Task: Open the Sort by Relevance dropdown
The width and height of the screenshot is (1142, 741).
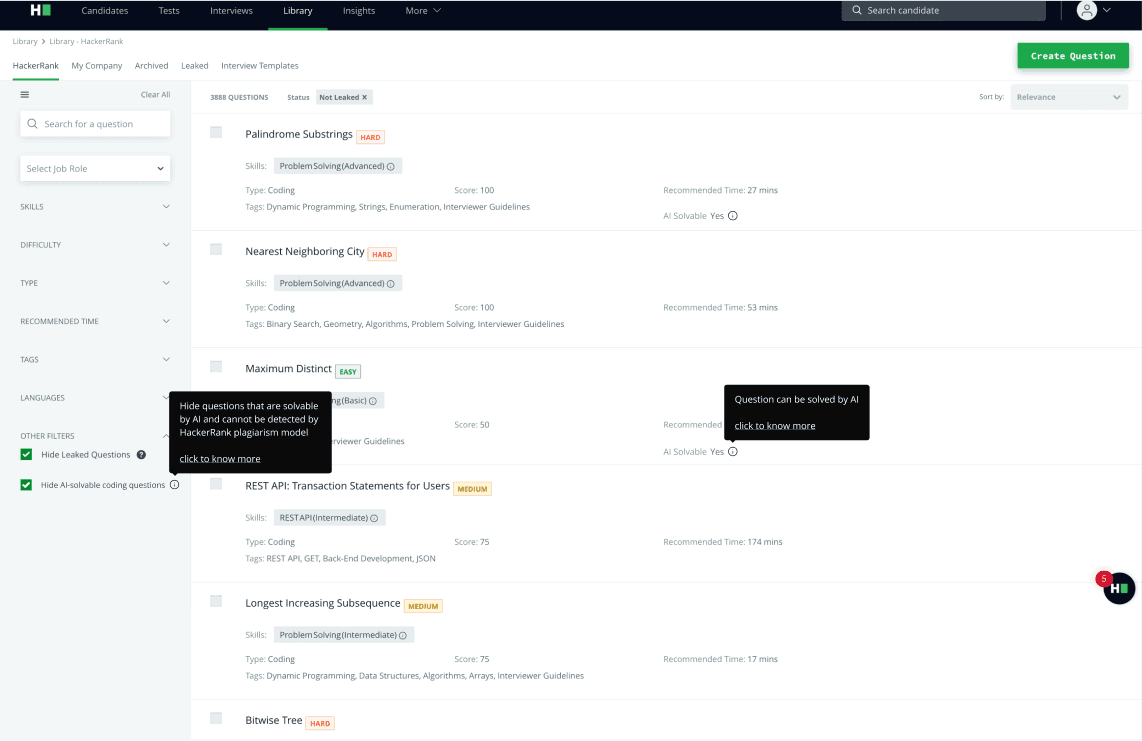Action: pyautogui.click(x=1068, y=98)
